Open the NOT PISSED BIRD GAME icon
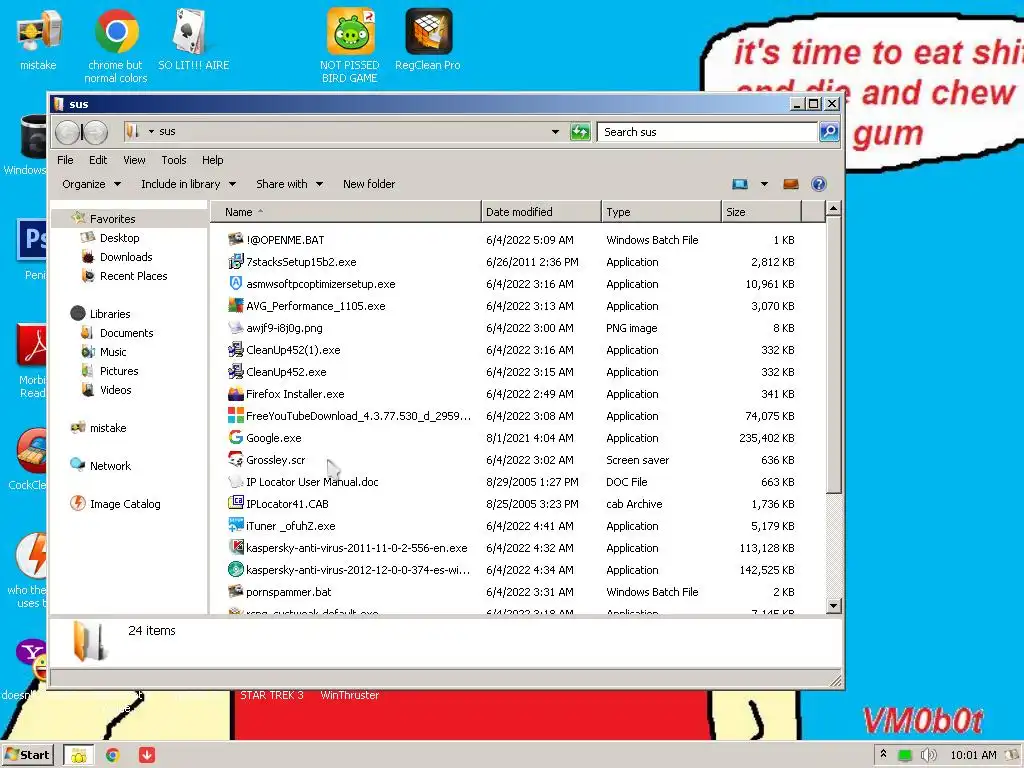1024x768 pixels. coord(351,31)
